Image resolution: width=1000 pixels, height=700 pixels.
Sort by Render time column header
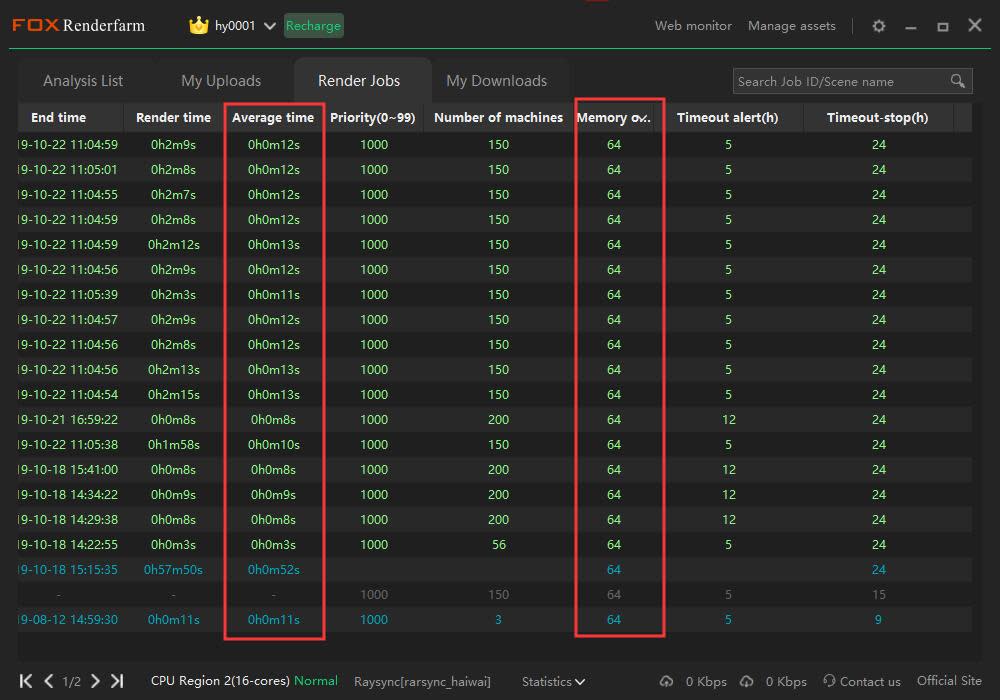pyautogui.click(x=173, y=117)
